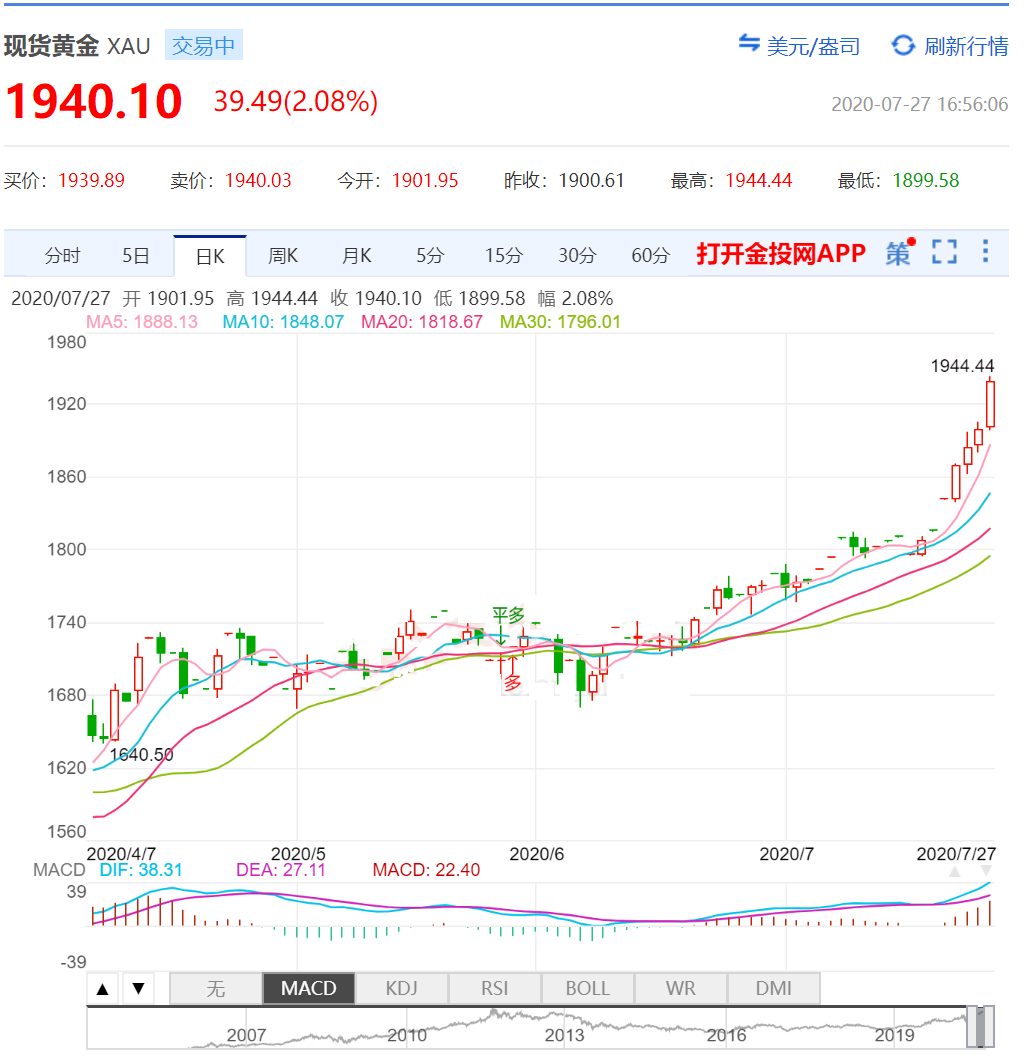The width and height of the screenshot is (1029, 1064).
Task: Click 2013 on the timeline navigator
Action: tap(564, 1036)
